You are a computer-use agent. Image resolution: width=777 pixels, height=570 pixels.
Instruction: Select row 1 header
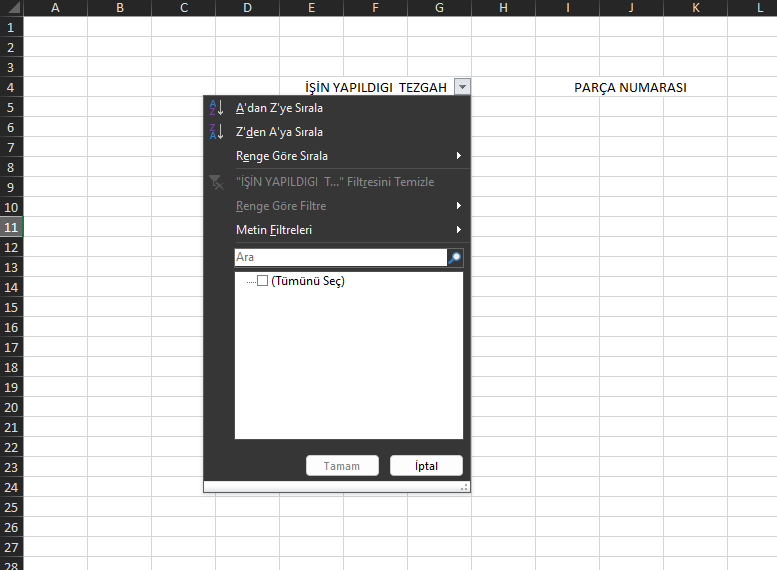11,27
